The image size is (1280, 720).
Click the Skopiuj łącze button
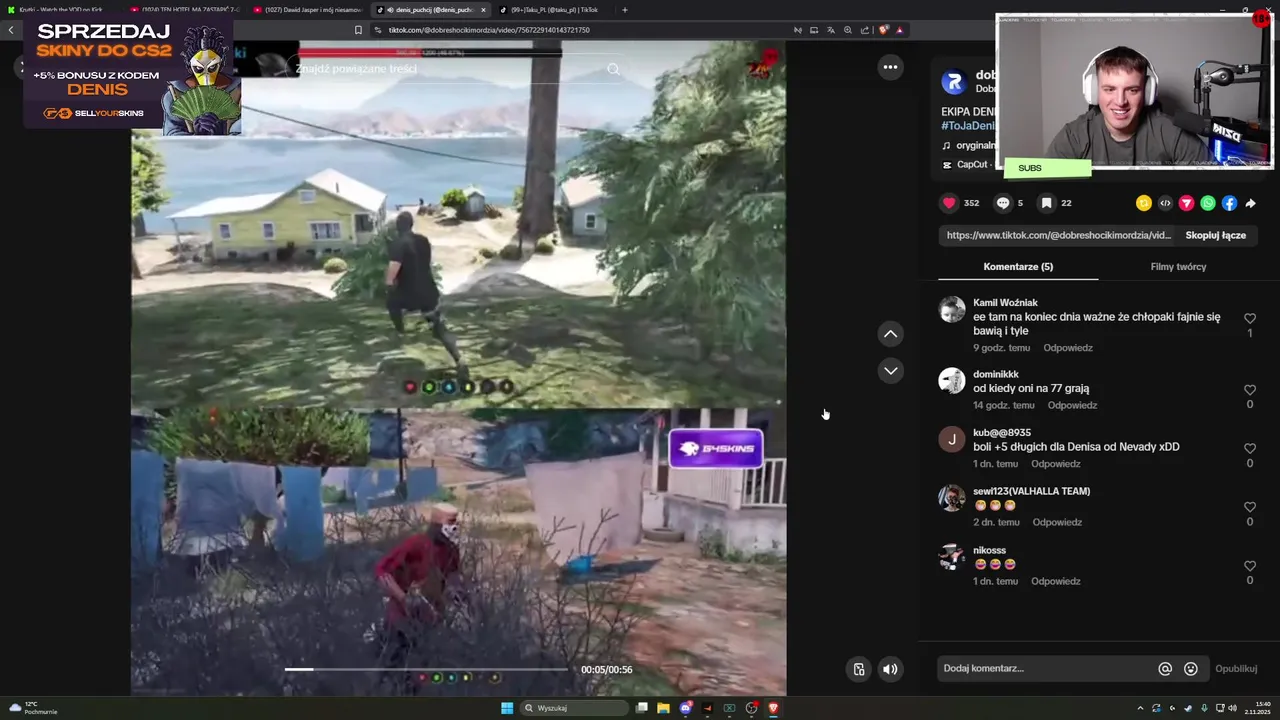coord(1215,235)
